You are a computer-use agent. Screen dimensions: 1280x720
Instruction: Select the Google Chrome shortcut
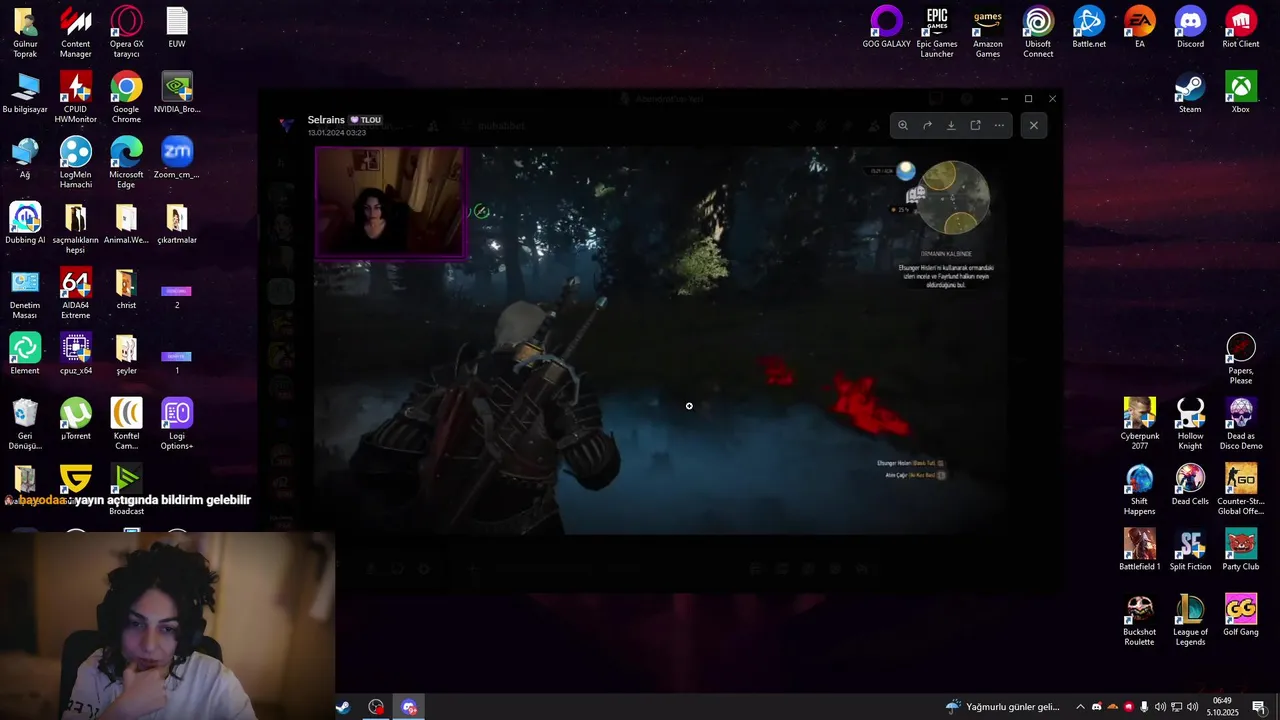click(x=126, y=98)
